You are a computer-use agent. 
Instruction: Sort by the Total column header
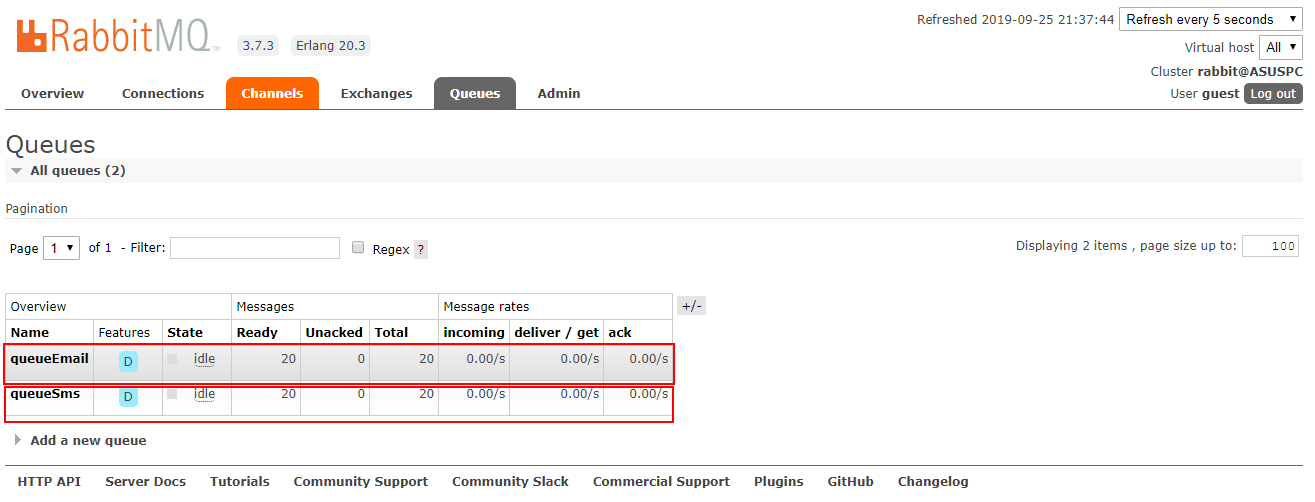(x=392, y=333)
